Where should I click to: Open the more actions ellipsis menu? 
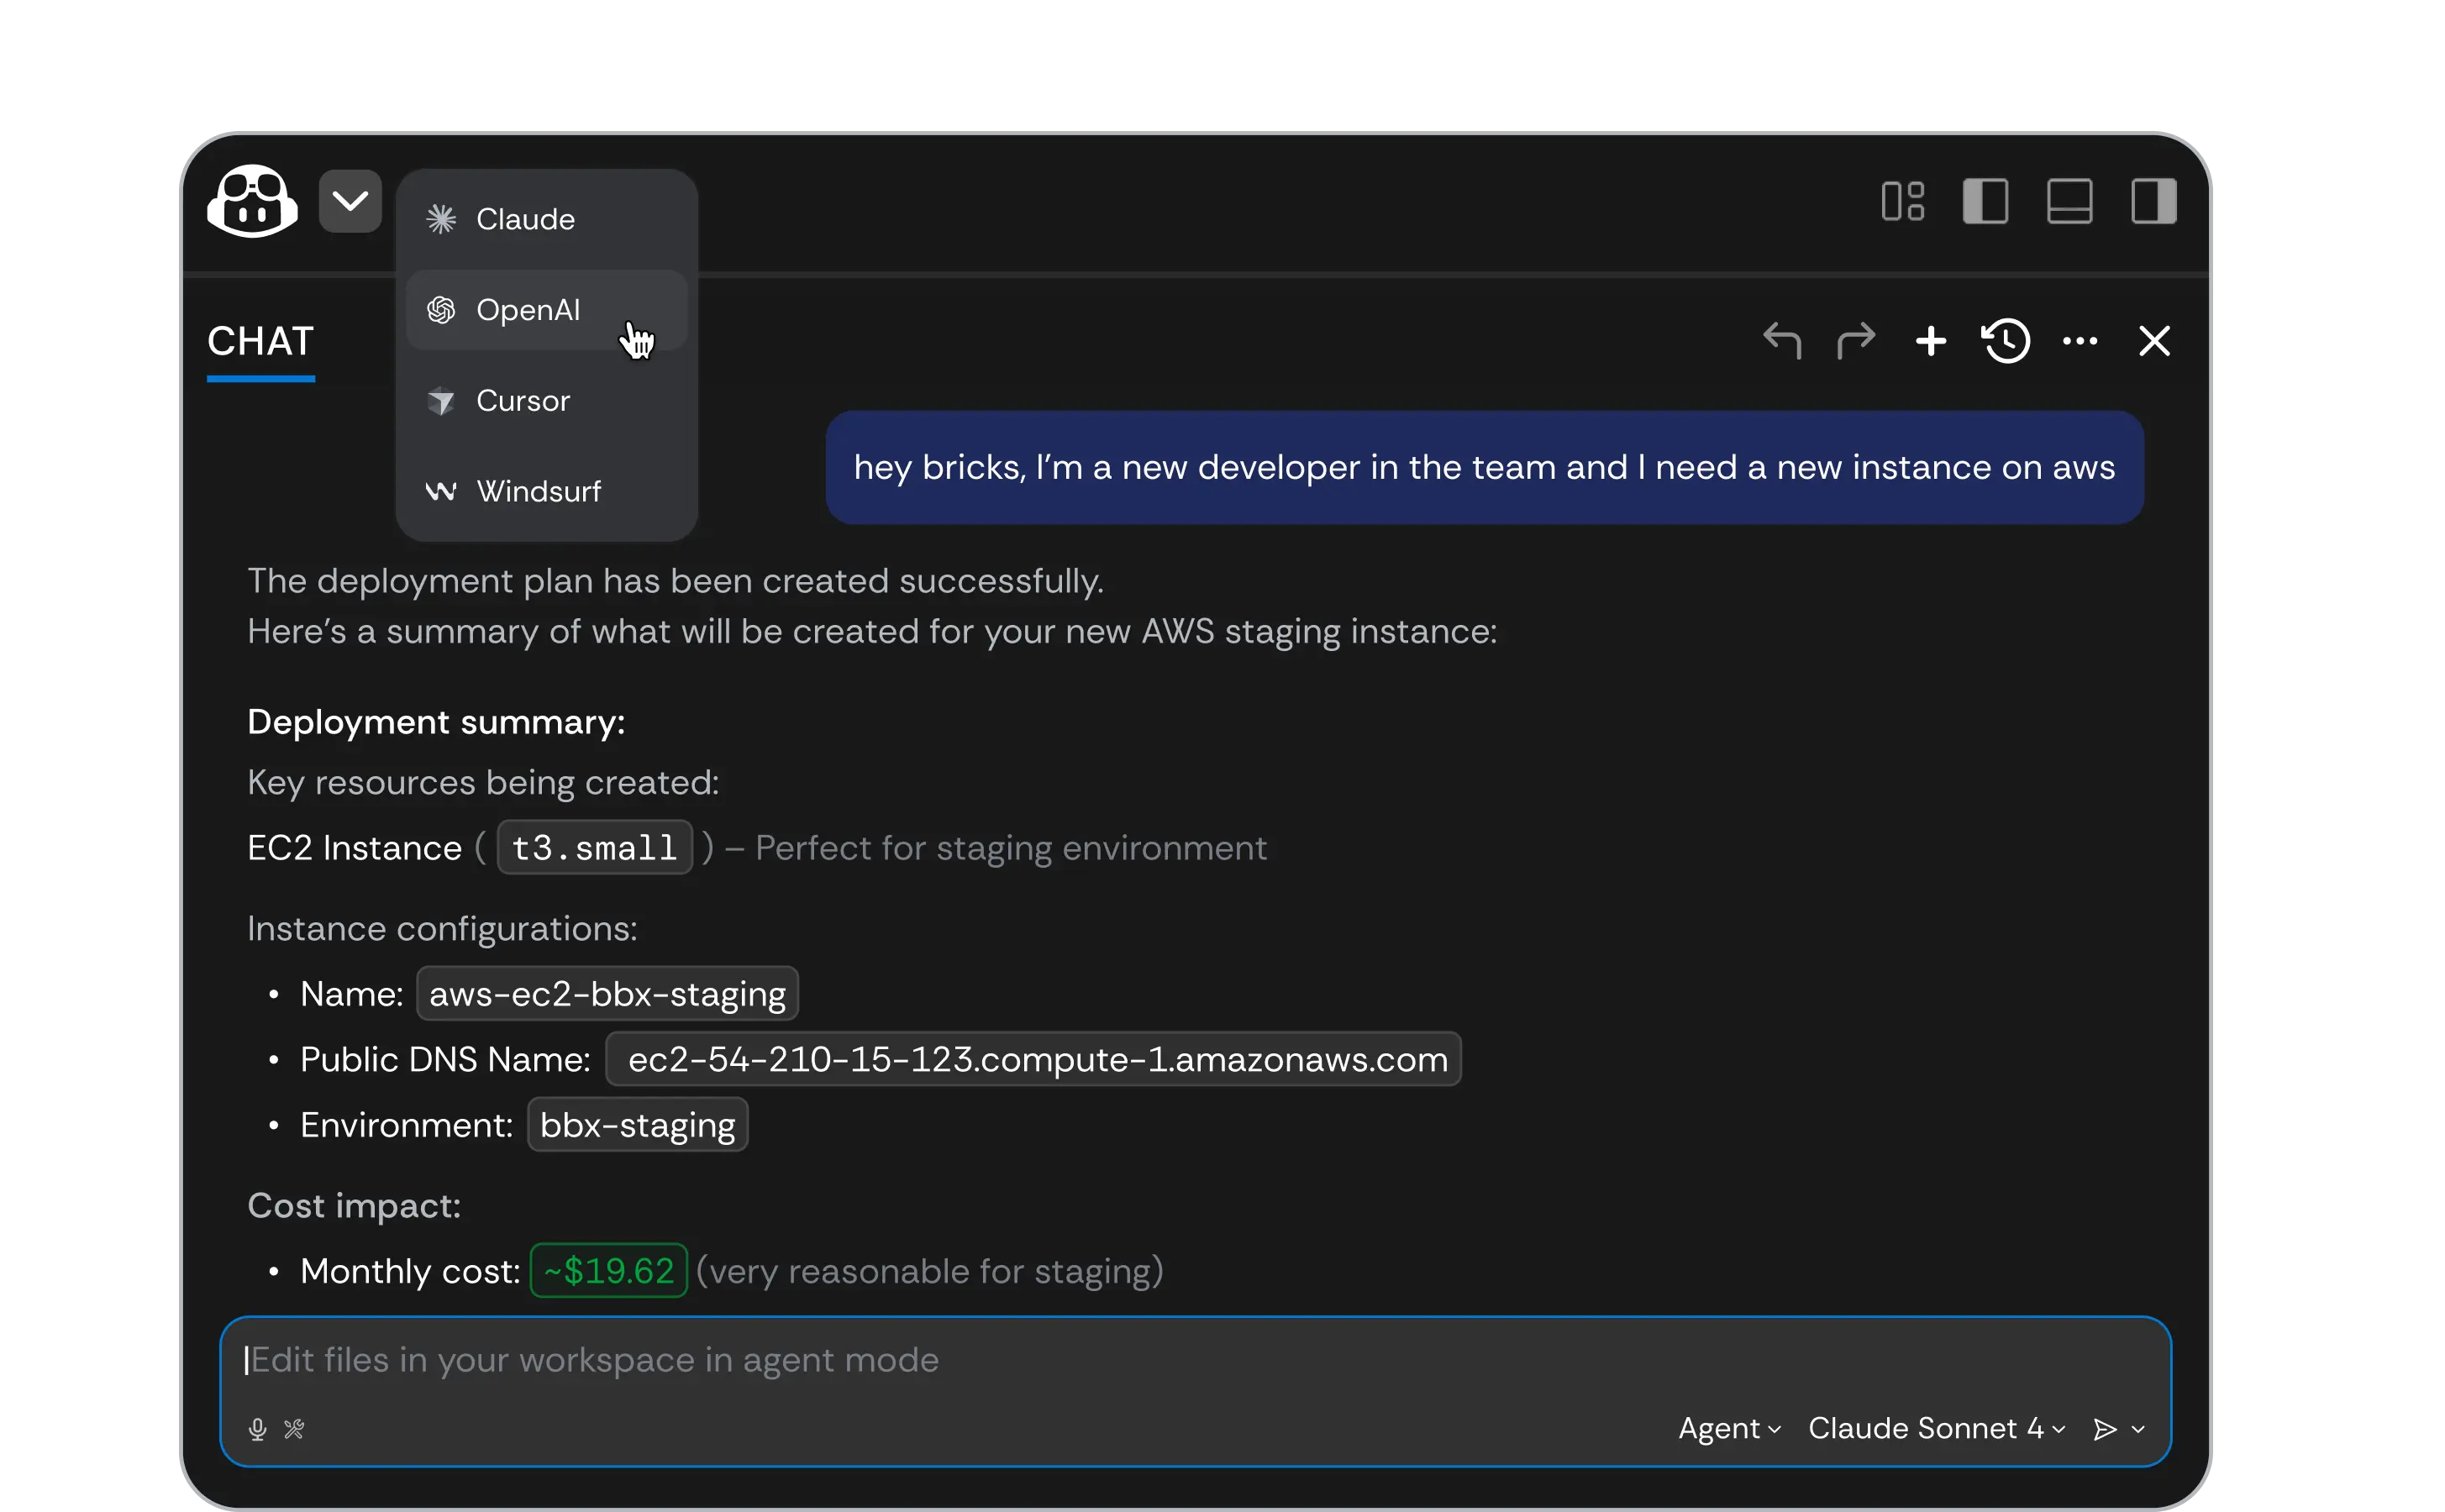[2080, 341]
